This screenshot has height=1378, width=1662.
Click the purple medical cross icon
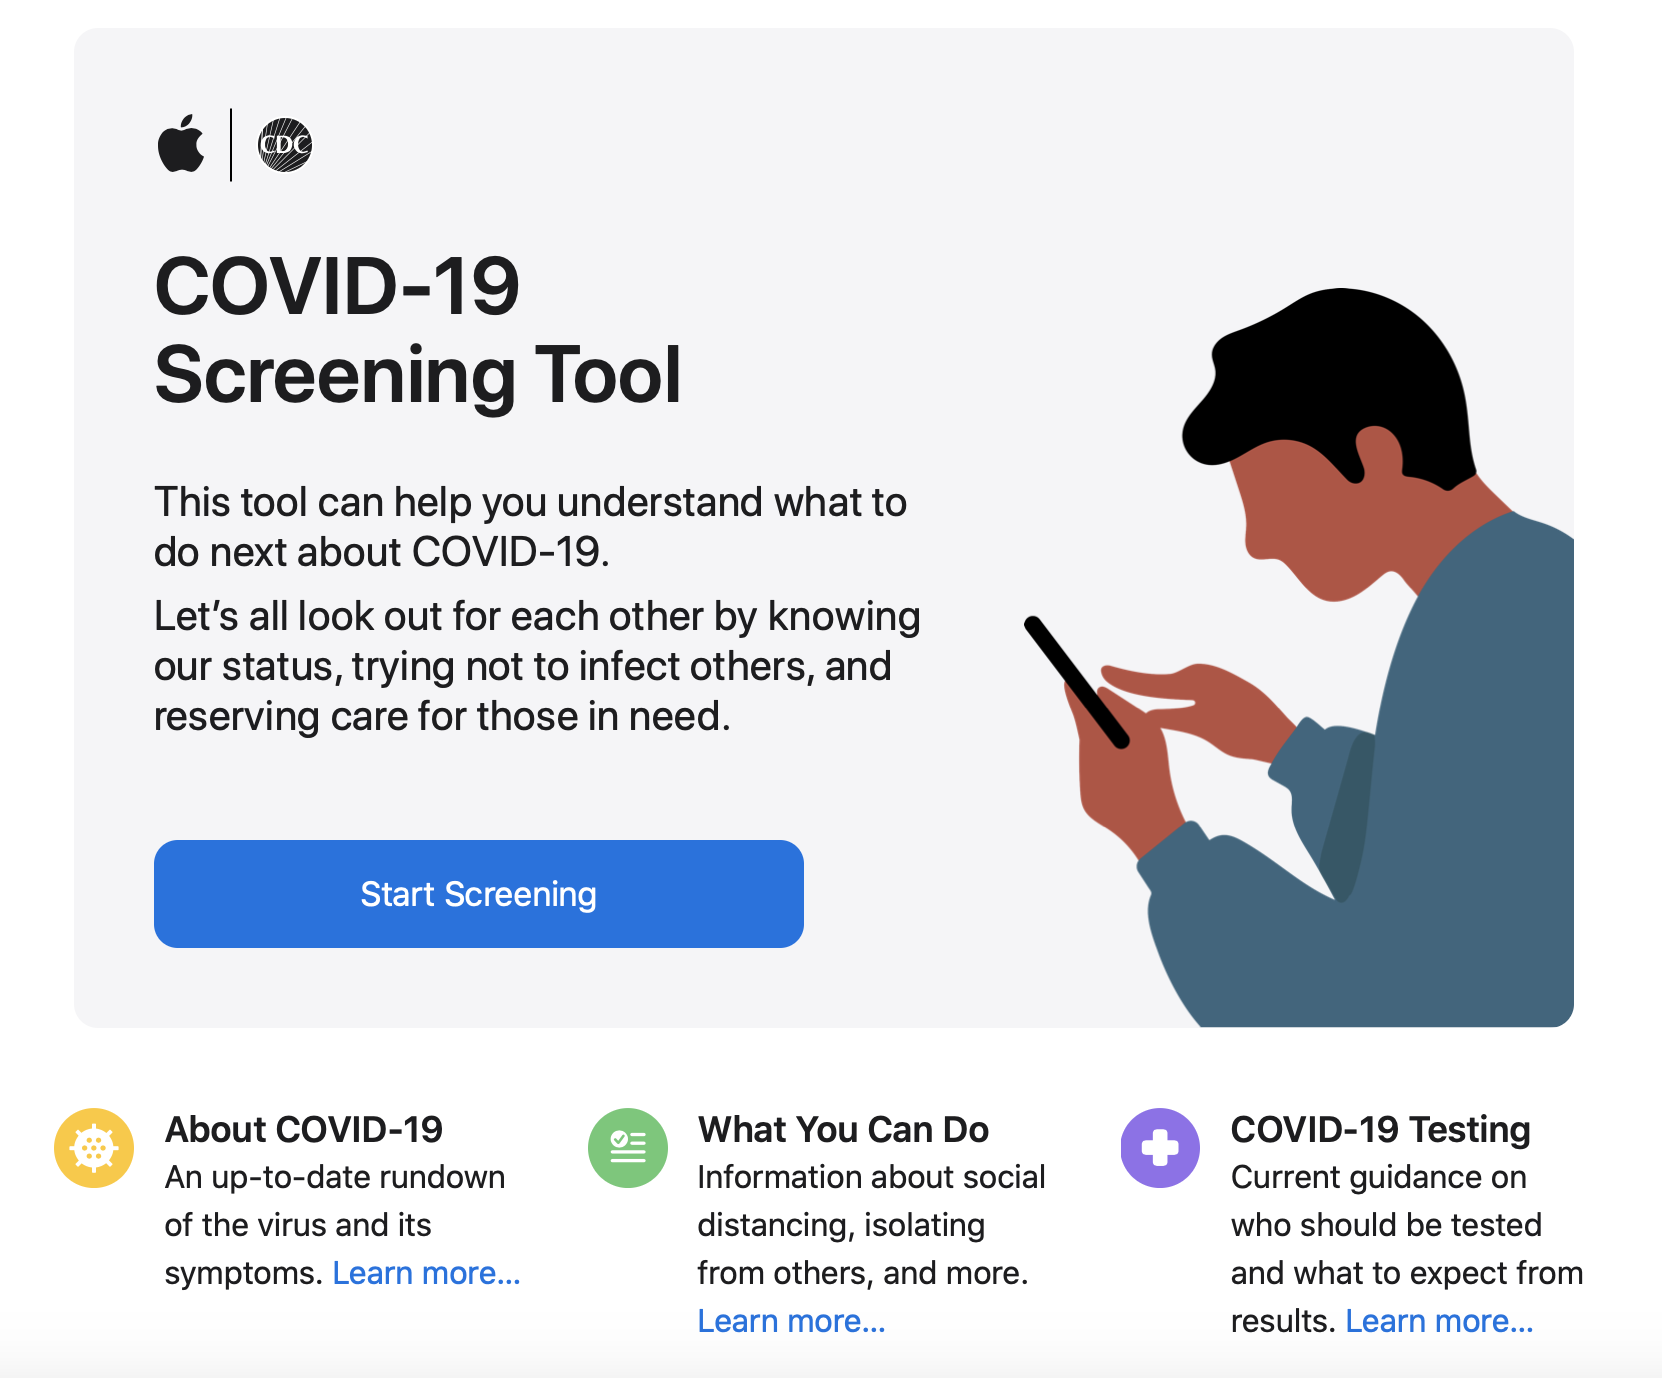pos(1160,1148)
